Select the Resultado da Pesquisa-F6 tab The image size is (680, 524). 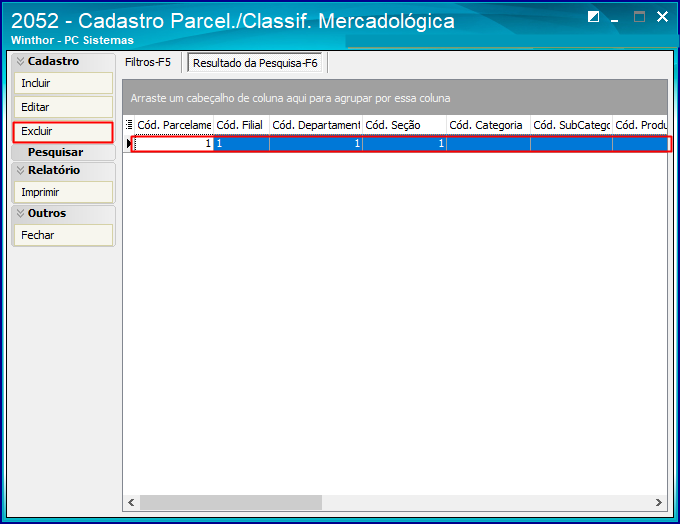[x=255, y=63]
